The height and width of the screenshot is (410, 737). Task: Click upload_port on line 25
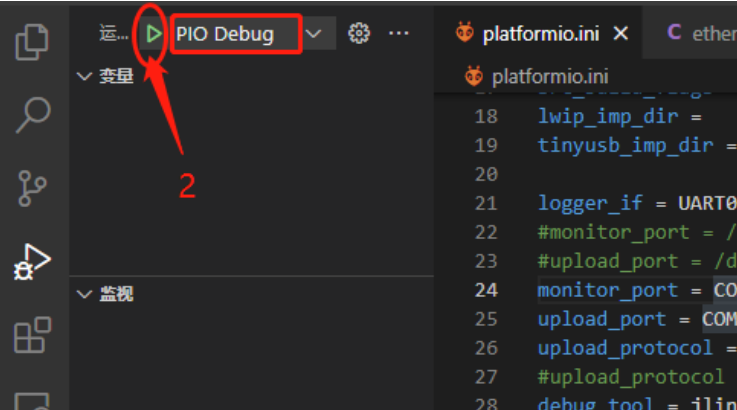pos(602,319)
